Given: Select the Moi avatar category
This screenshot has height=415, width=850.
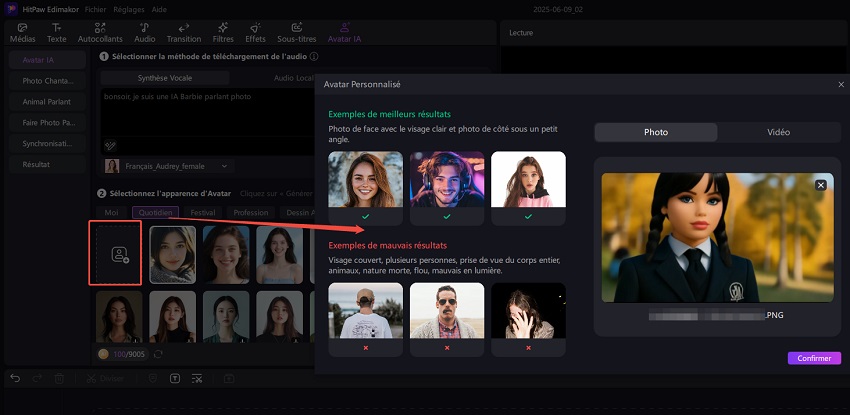Looking at the screenshot, I should (111, 212).
